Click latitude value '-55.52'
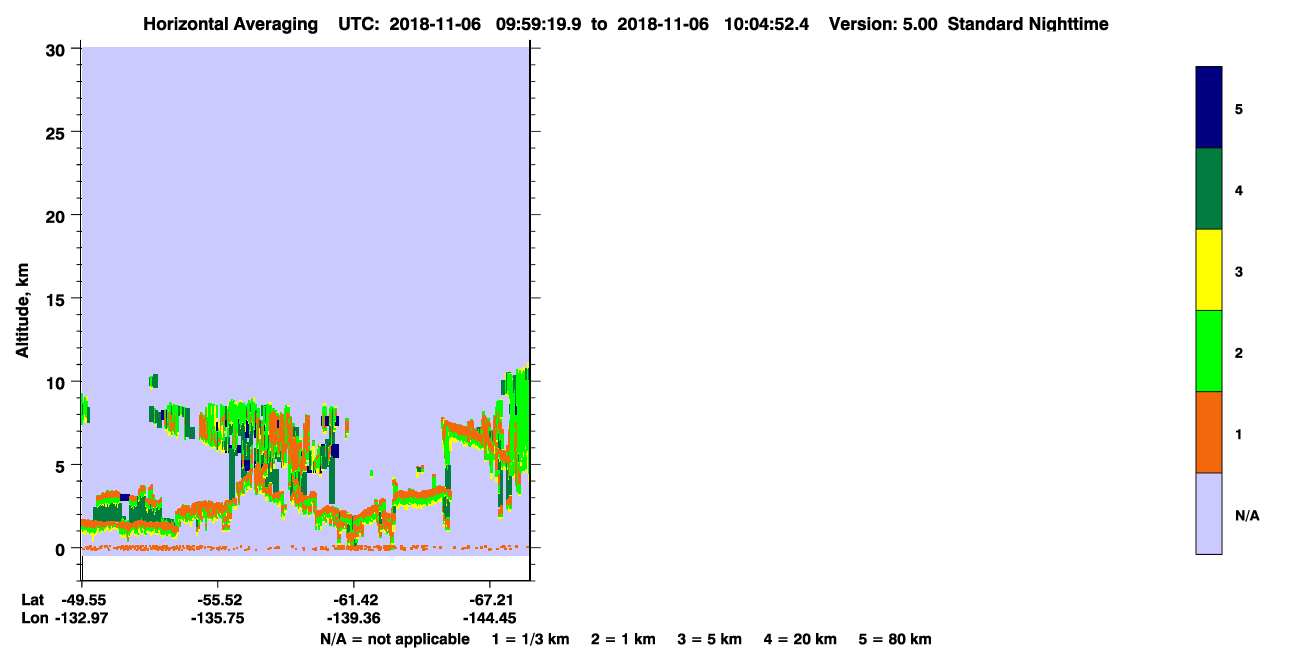Image resolution: width=1300 pixels, height=667 pixels. click(218, 600)
